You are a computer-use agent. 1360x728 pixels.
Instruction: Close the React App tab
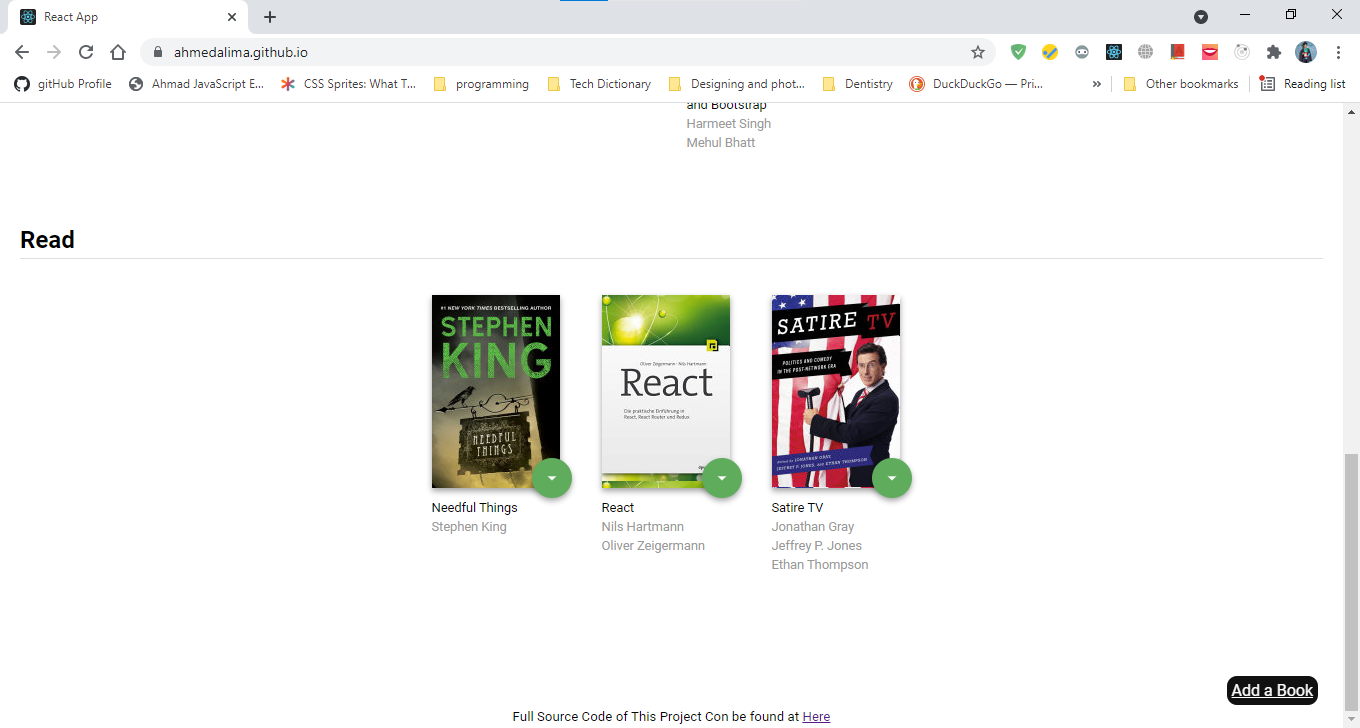[x=232, y=17]
